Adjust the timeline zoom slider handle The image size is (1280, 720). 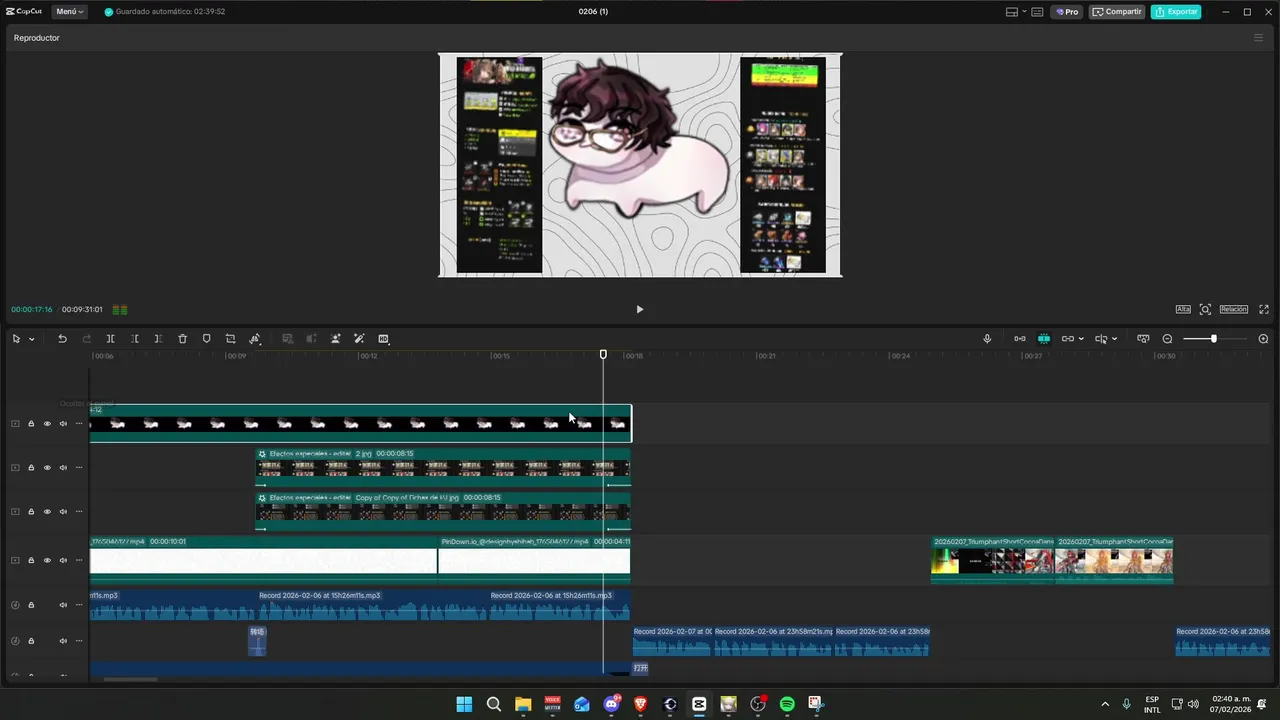[x=1214, y=339]
